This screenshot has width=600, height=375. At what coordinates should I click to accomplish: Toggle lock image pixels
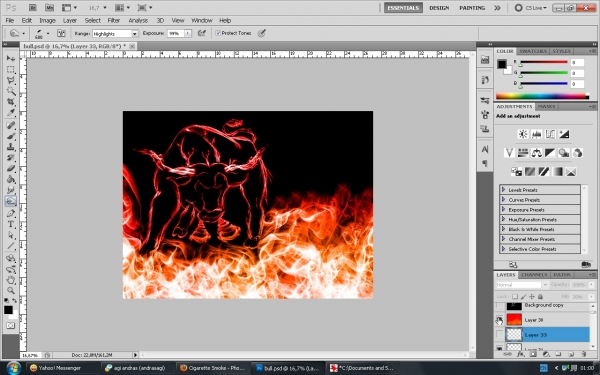[x=523, y=297]
